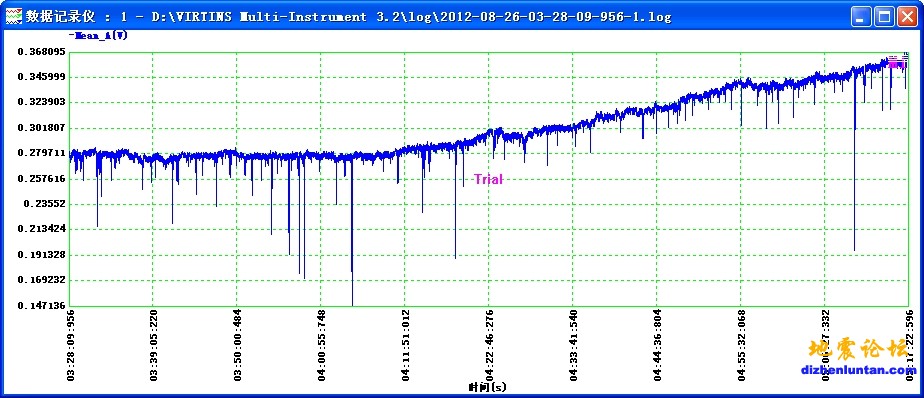Image resolution: width=924 pixels, height=398 pixels.
Task: Click y-axis value 0.147136
Action: [x=41, y=305]
